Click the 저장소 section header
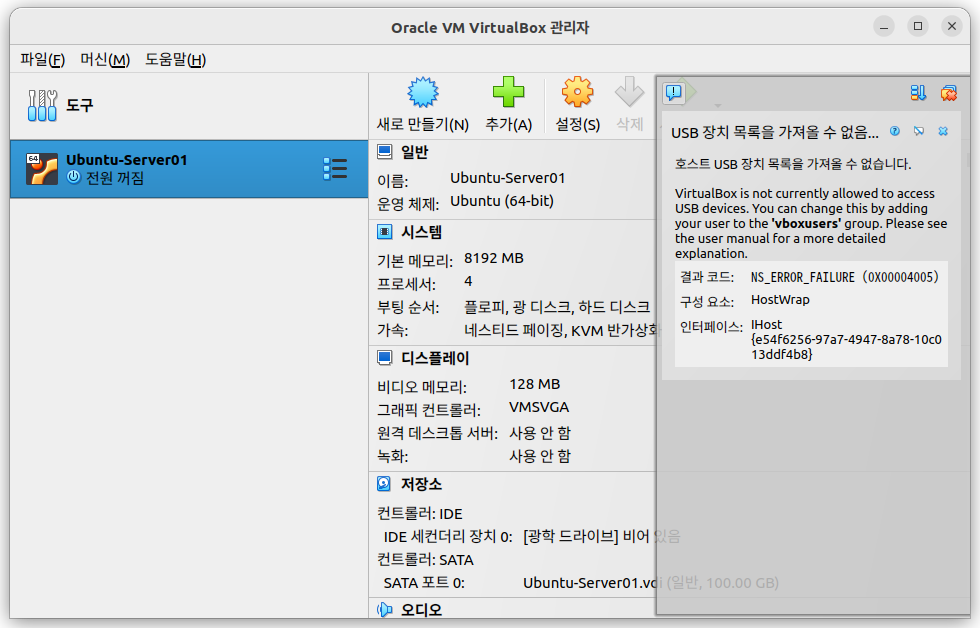This screenshot has width=980, height=628. (x=421, y=484)
